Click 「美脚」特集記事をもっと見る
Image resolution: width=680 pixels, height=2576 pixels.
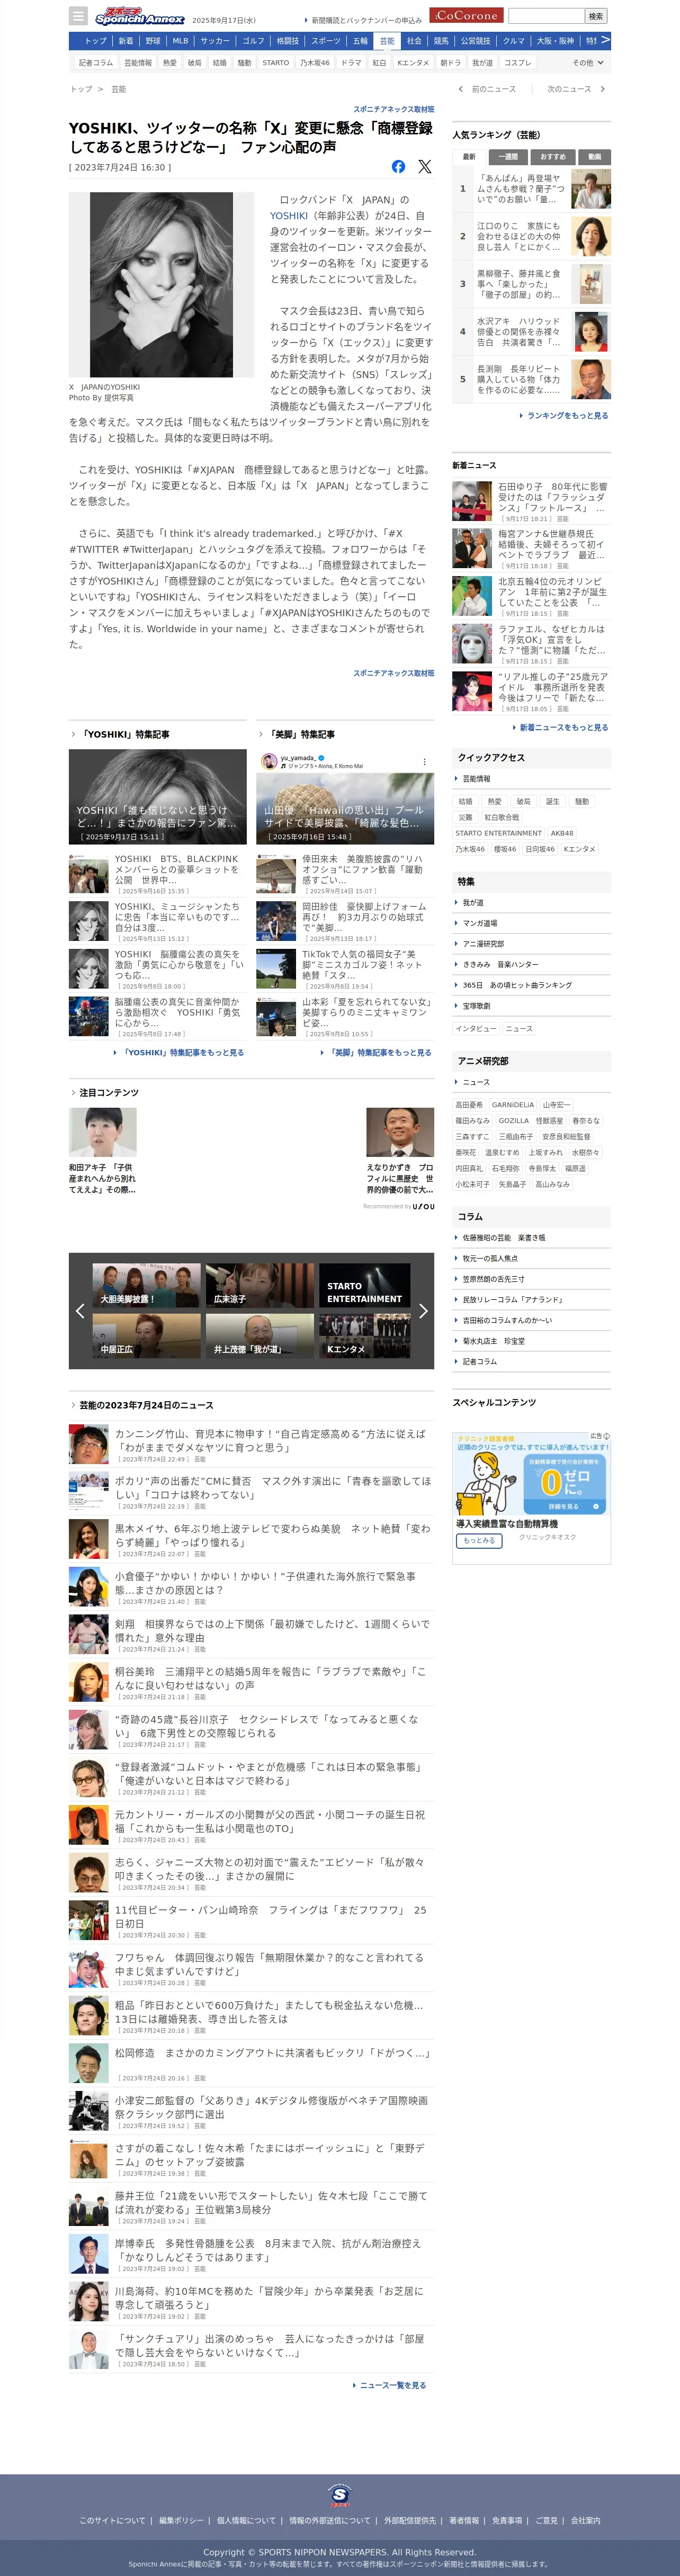376,1052
